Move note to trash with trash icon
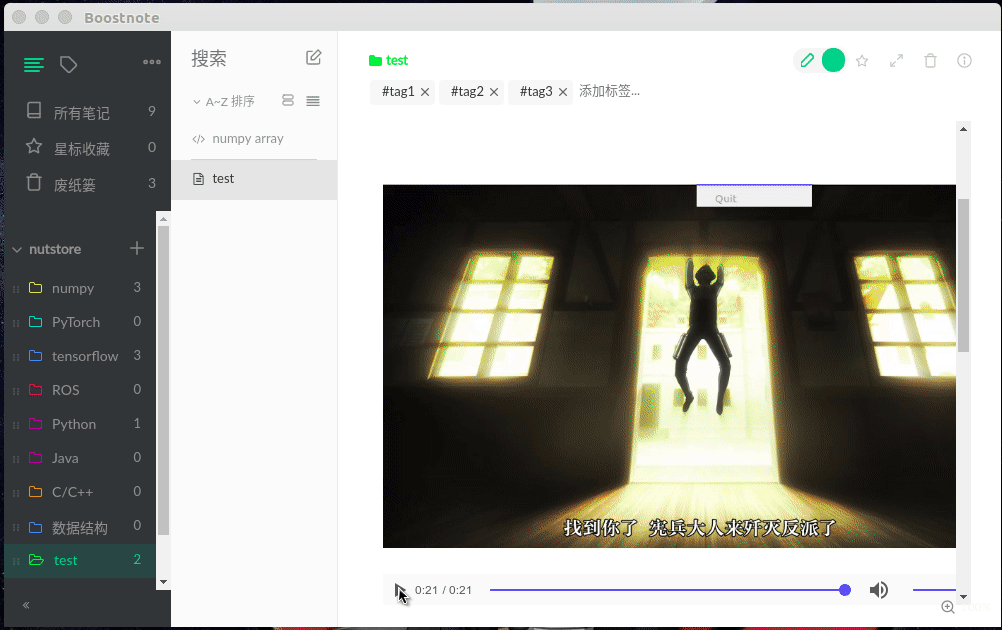Image resolution: width=1002 pixels, height=630 pixels. (x=930, y=61)
